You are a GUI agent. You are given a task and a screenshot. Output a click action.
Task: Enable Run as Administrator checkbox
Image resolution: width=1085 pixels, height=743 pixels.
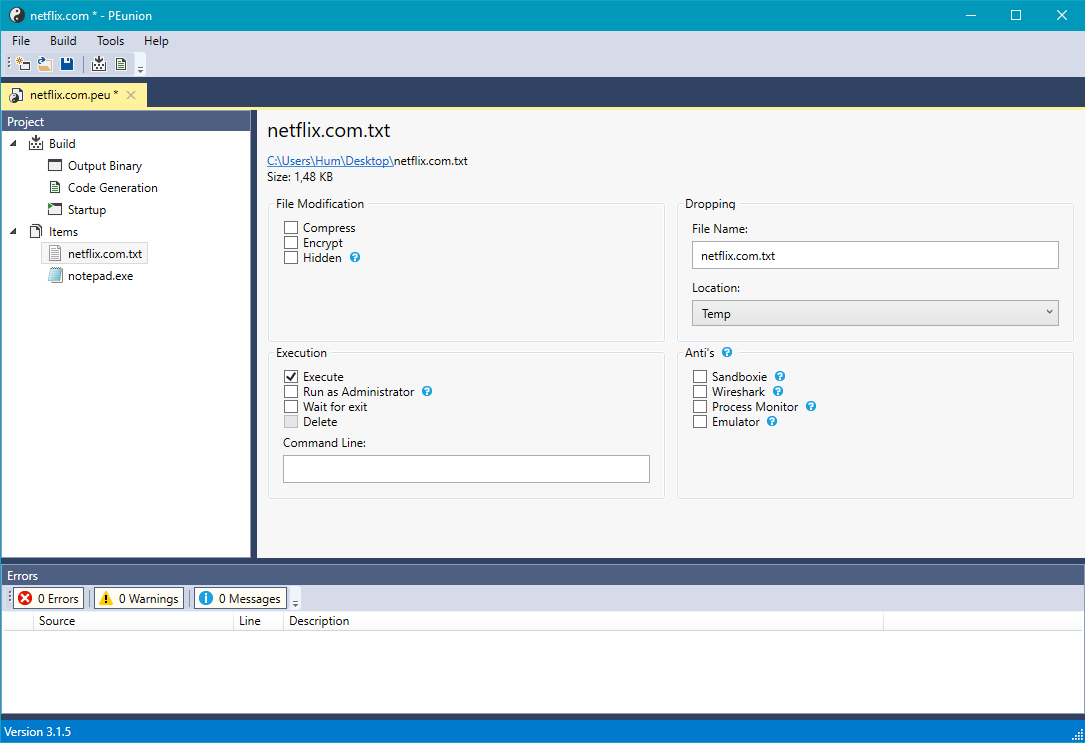click(x=291, y=392)
